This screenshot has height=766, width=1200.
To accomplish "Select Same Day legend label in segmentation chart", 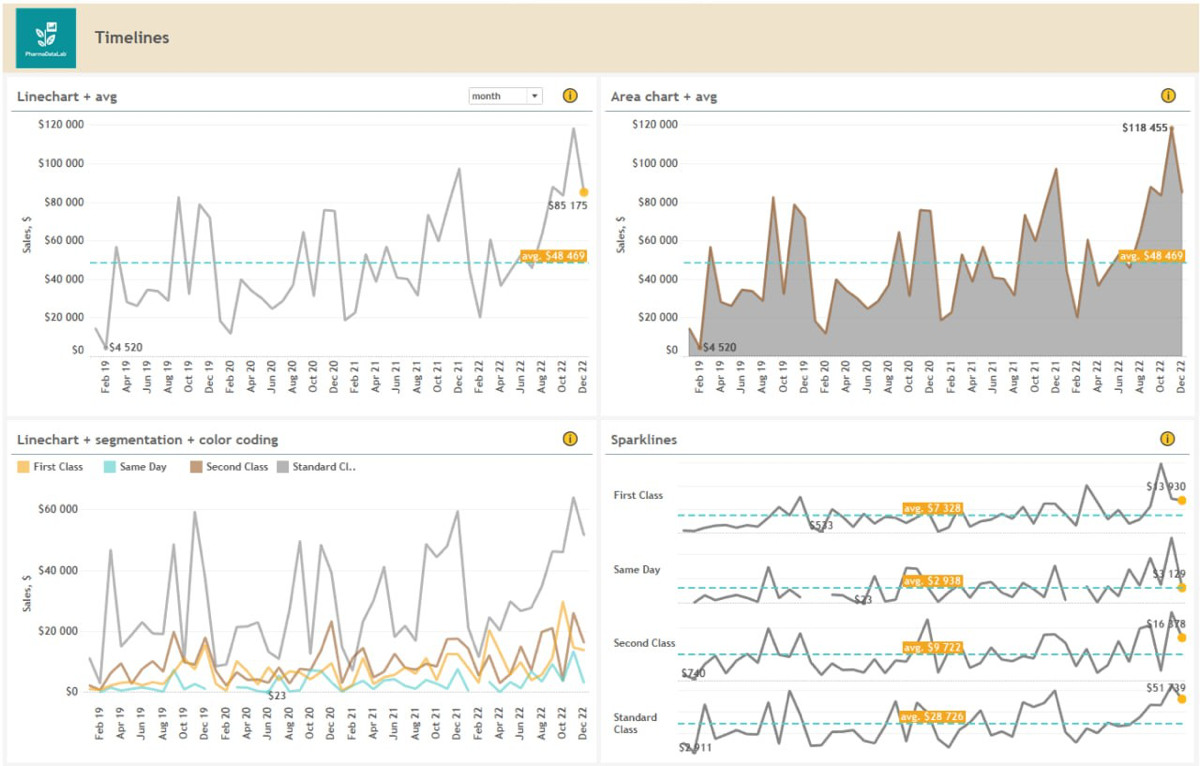I will [143, 467].
